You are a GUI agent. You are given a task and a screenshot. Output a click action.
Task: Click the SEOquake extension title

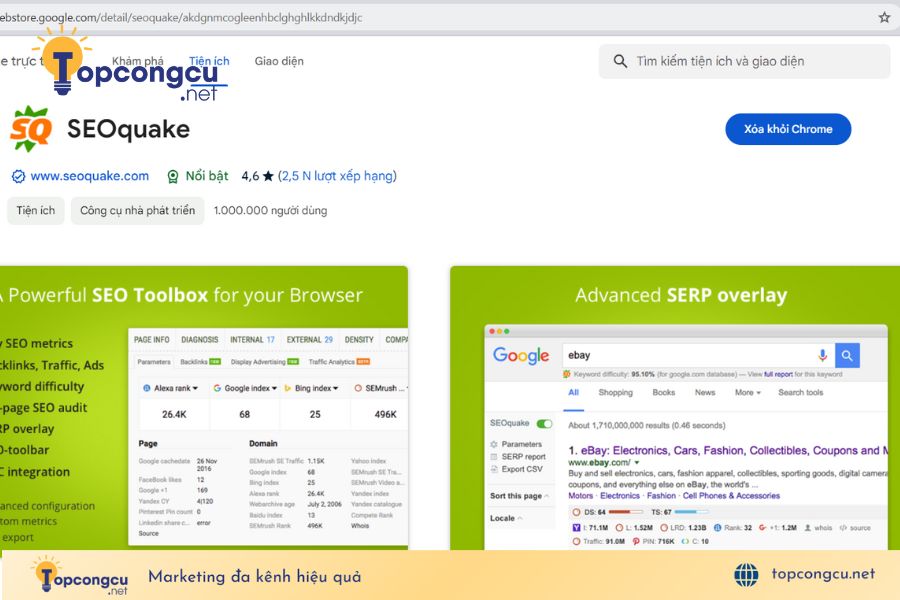click(129, 130)
